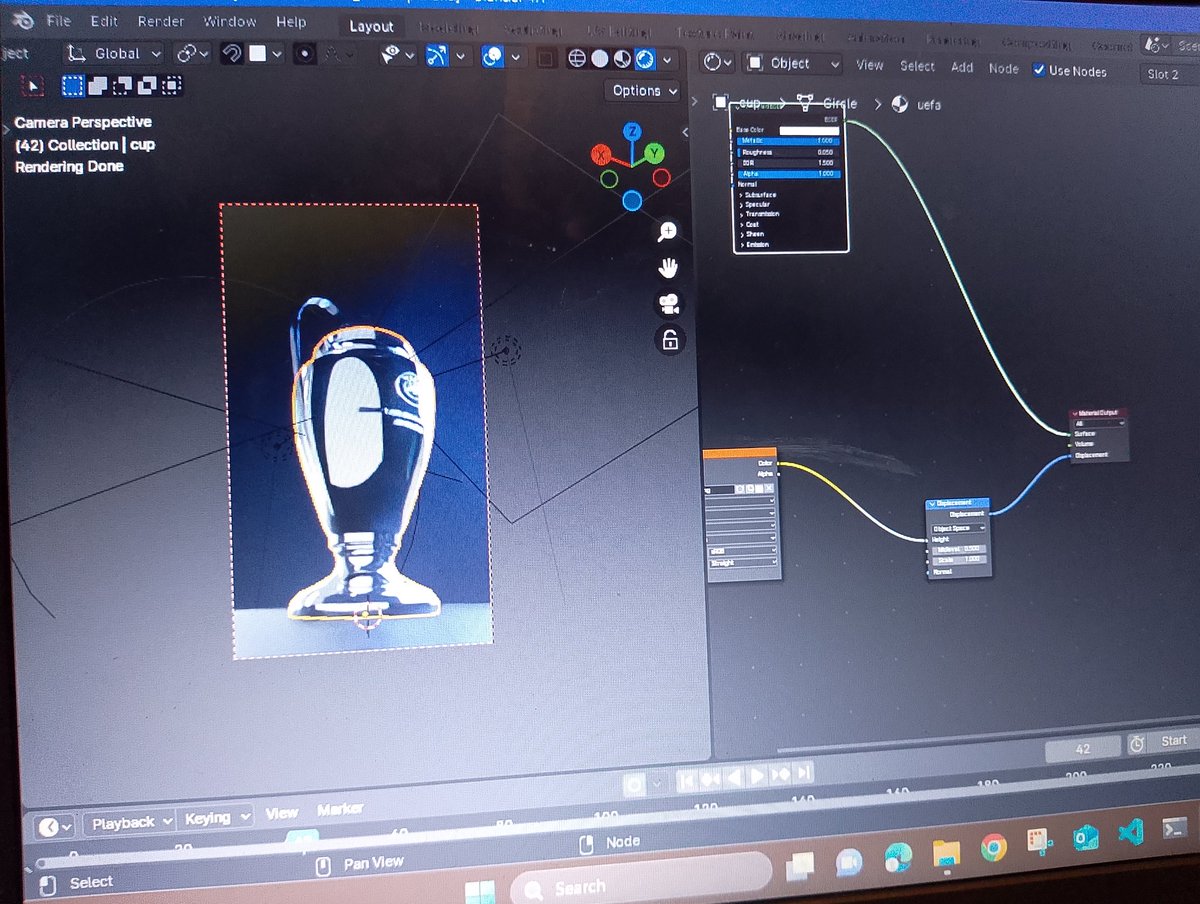
Task: Open the Playback popover in timeline
Action: 129,822
